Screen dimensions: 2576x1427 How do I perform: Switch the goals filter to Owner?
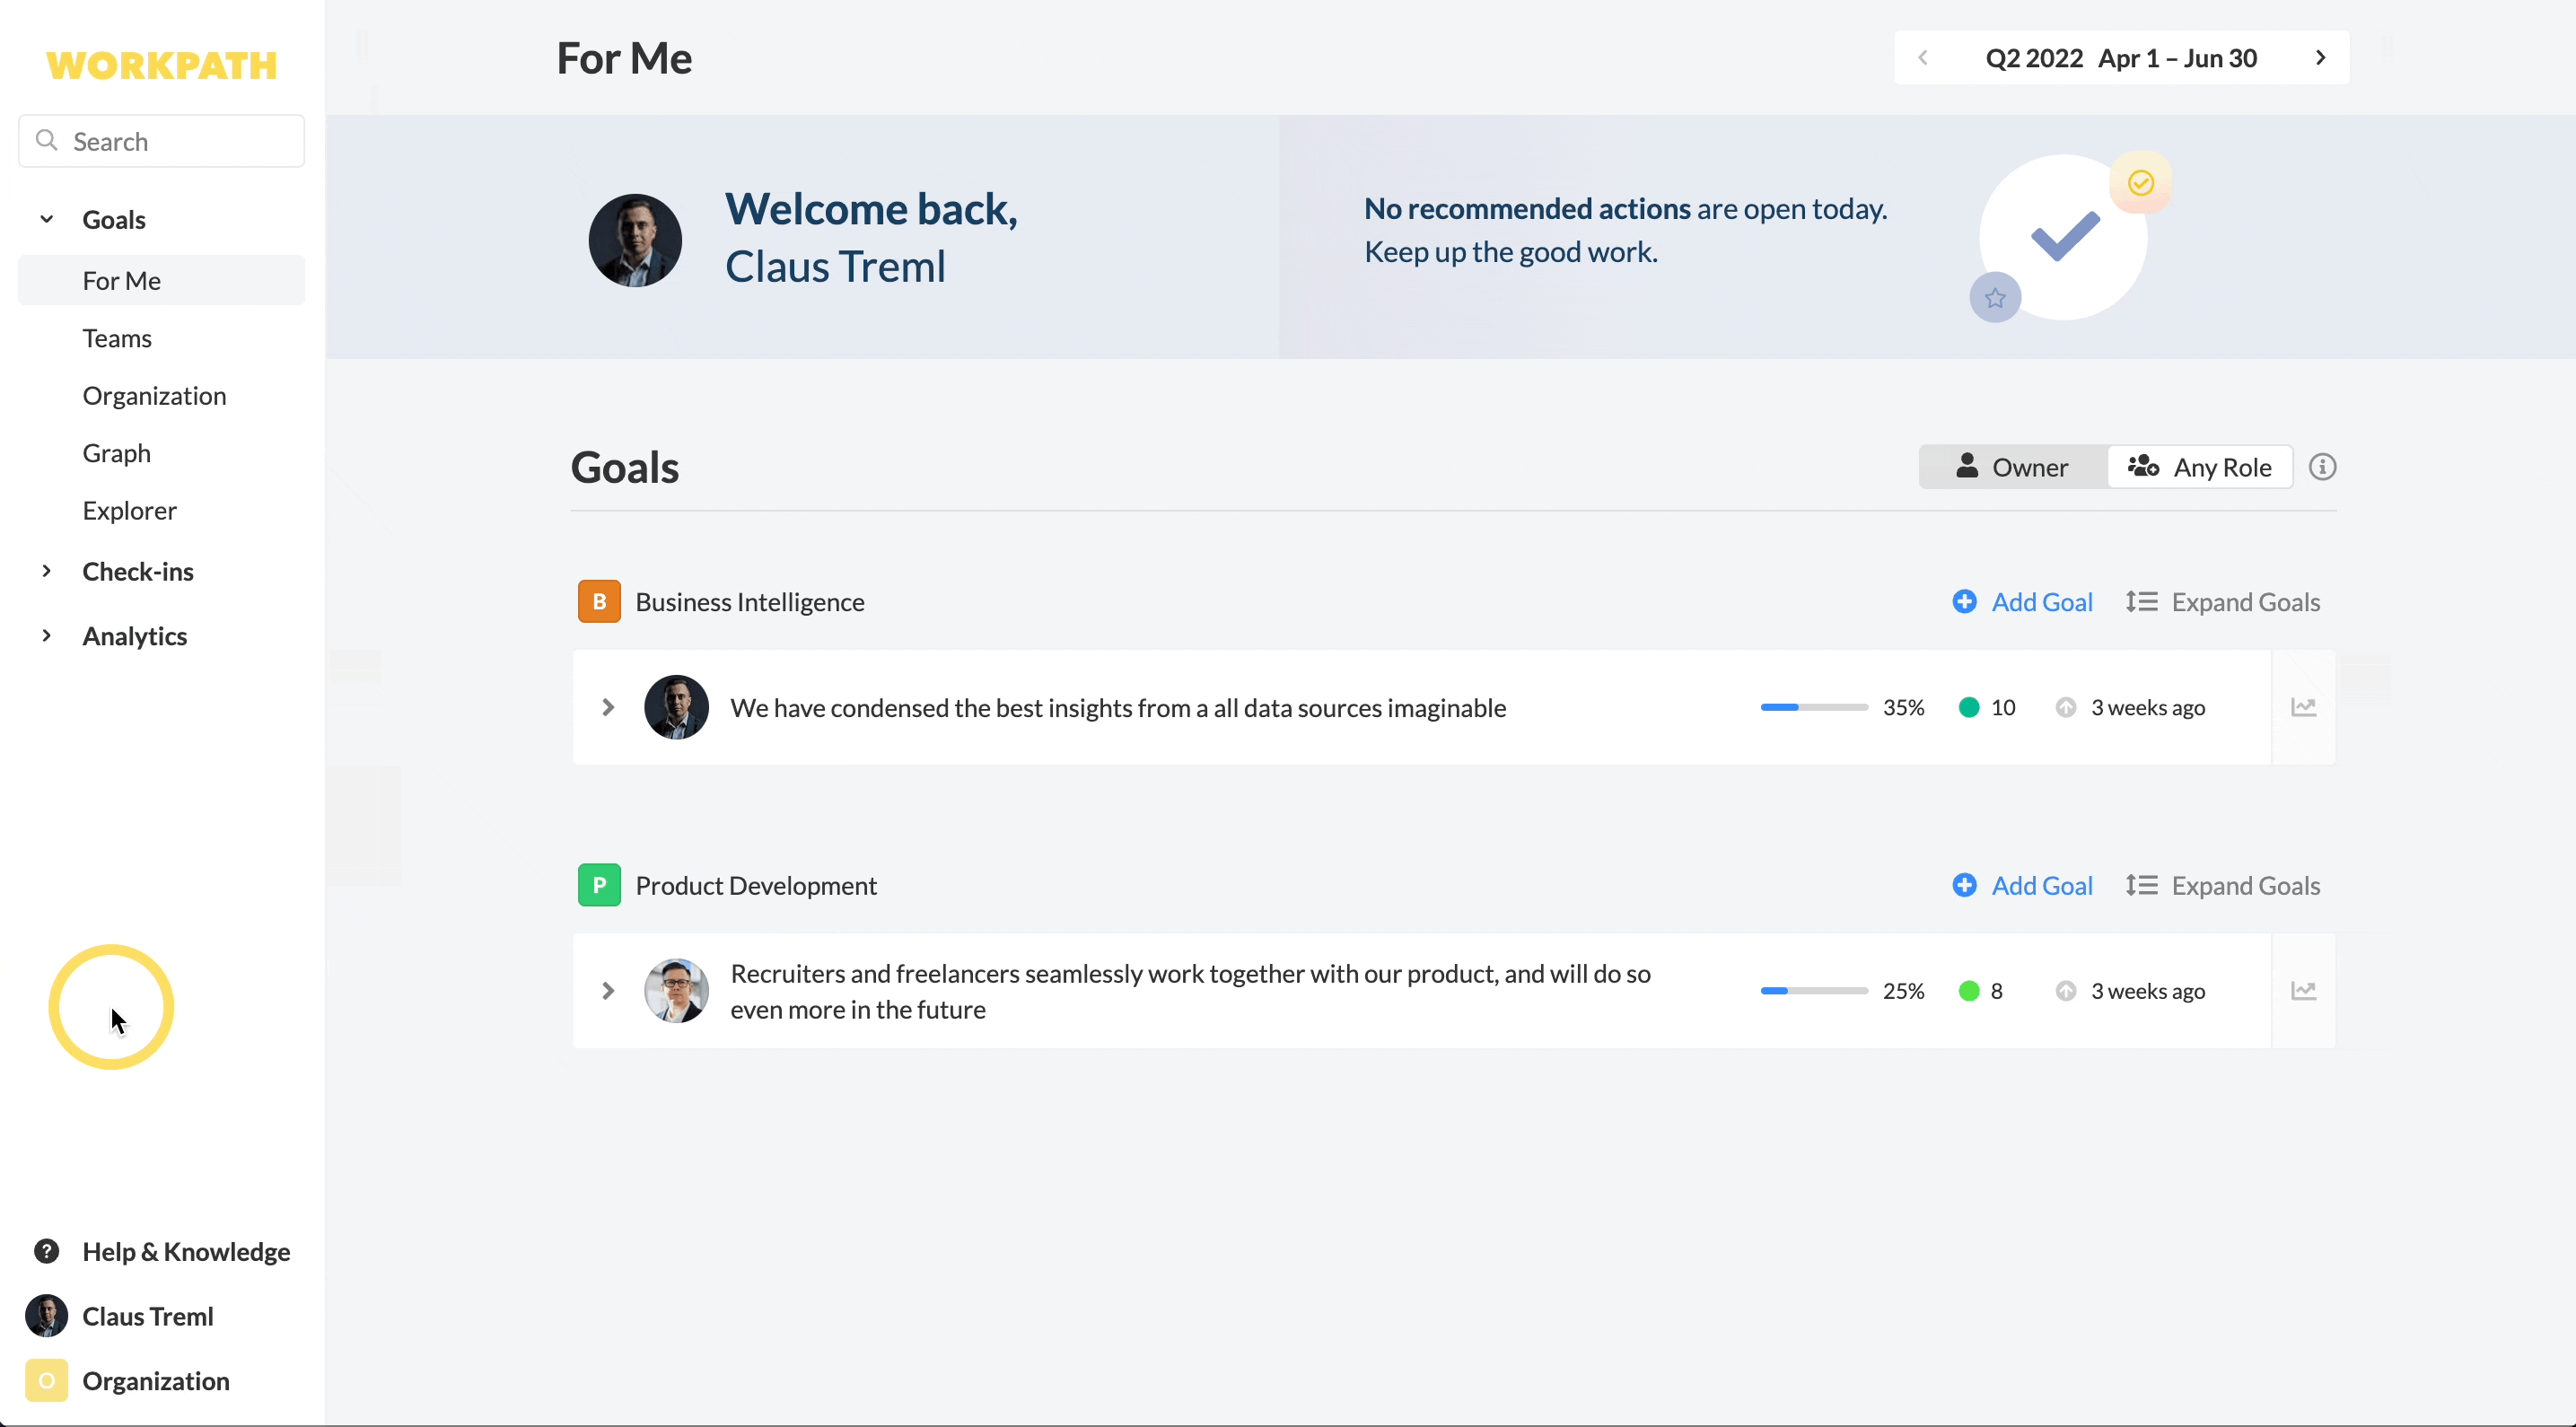2012,467
